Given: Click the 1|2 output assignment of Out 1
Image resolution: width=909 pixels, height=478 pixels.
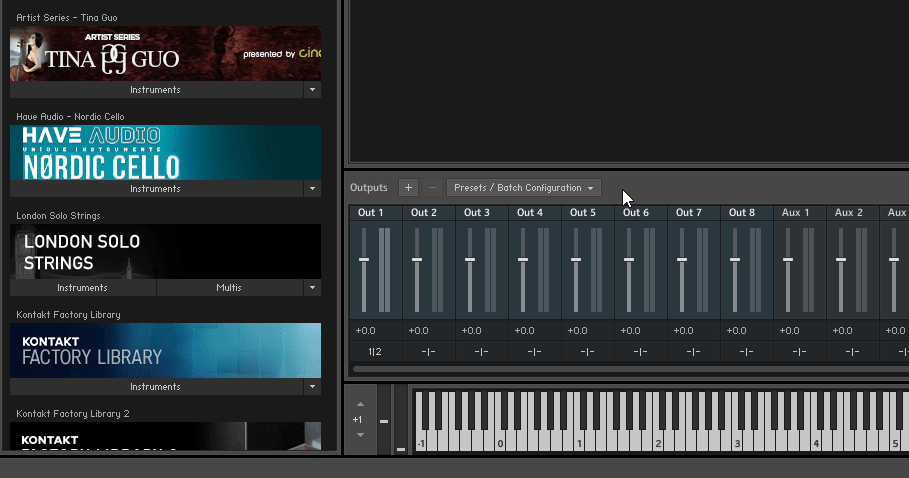Looking at the screenshot, I should click(374, 351).
